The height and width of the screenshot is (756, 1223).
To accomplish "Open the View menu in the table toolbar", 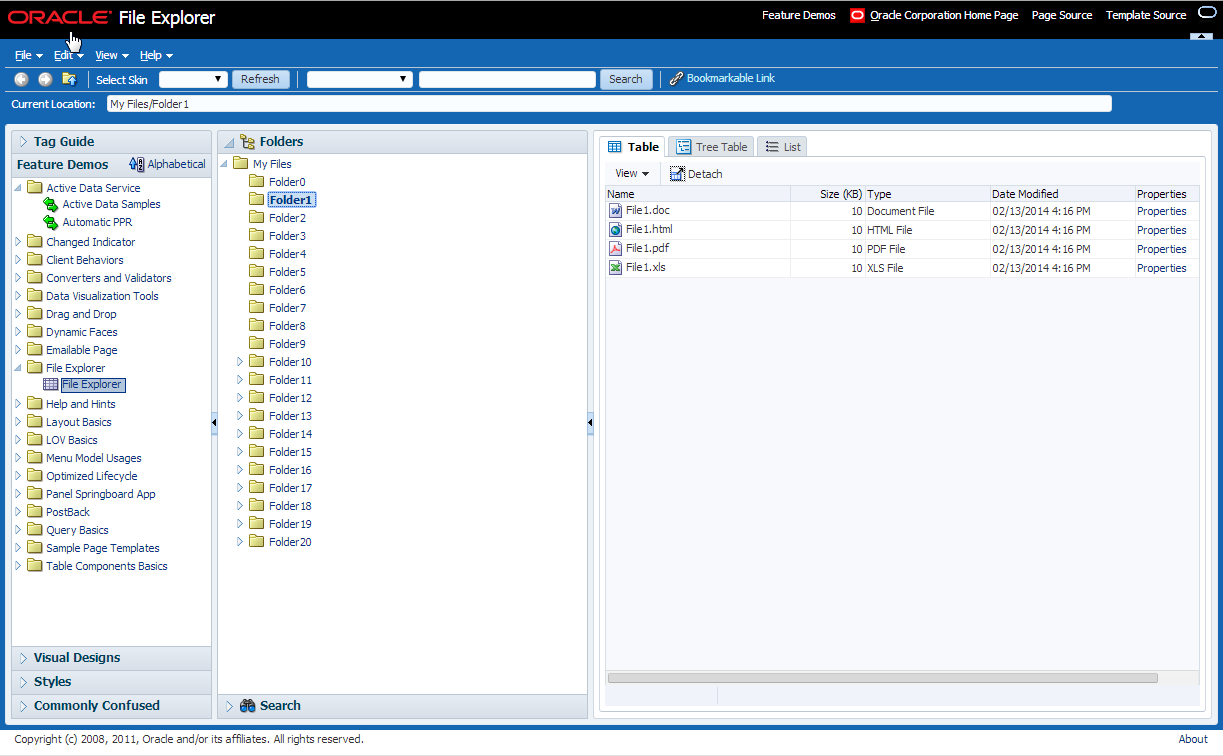I will (632, 174).
